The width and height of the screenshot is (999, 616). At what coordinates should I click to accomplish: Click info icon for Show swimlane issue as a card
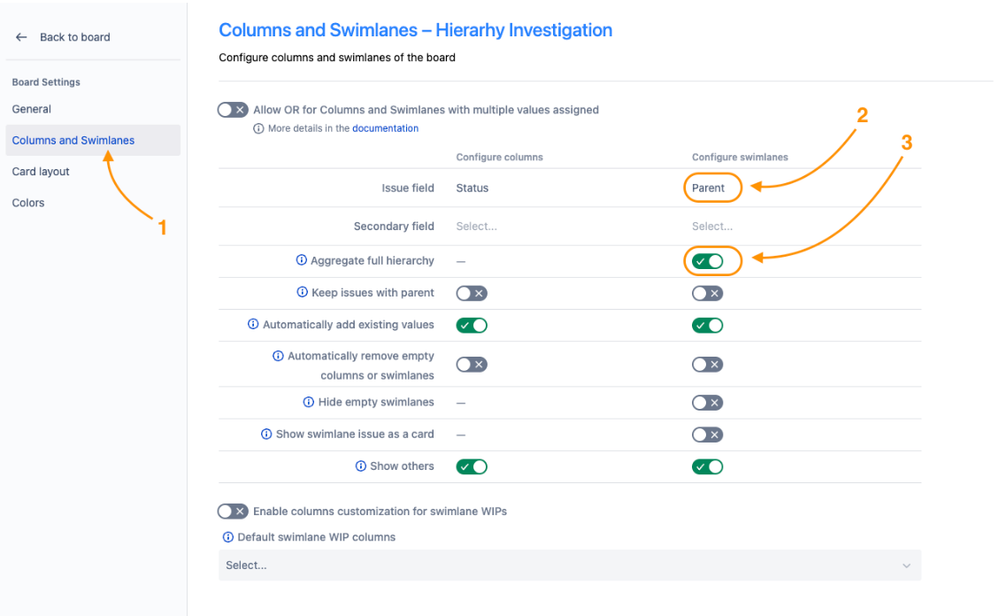click(266, 434)
